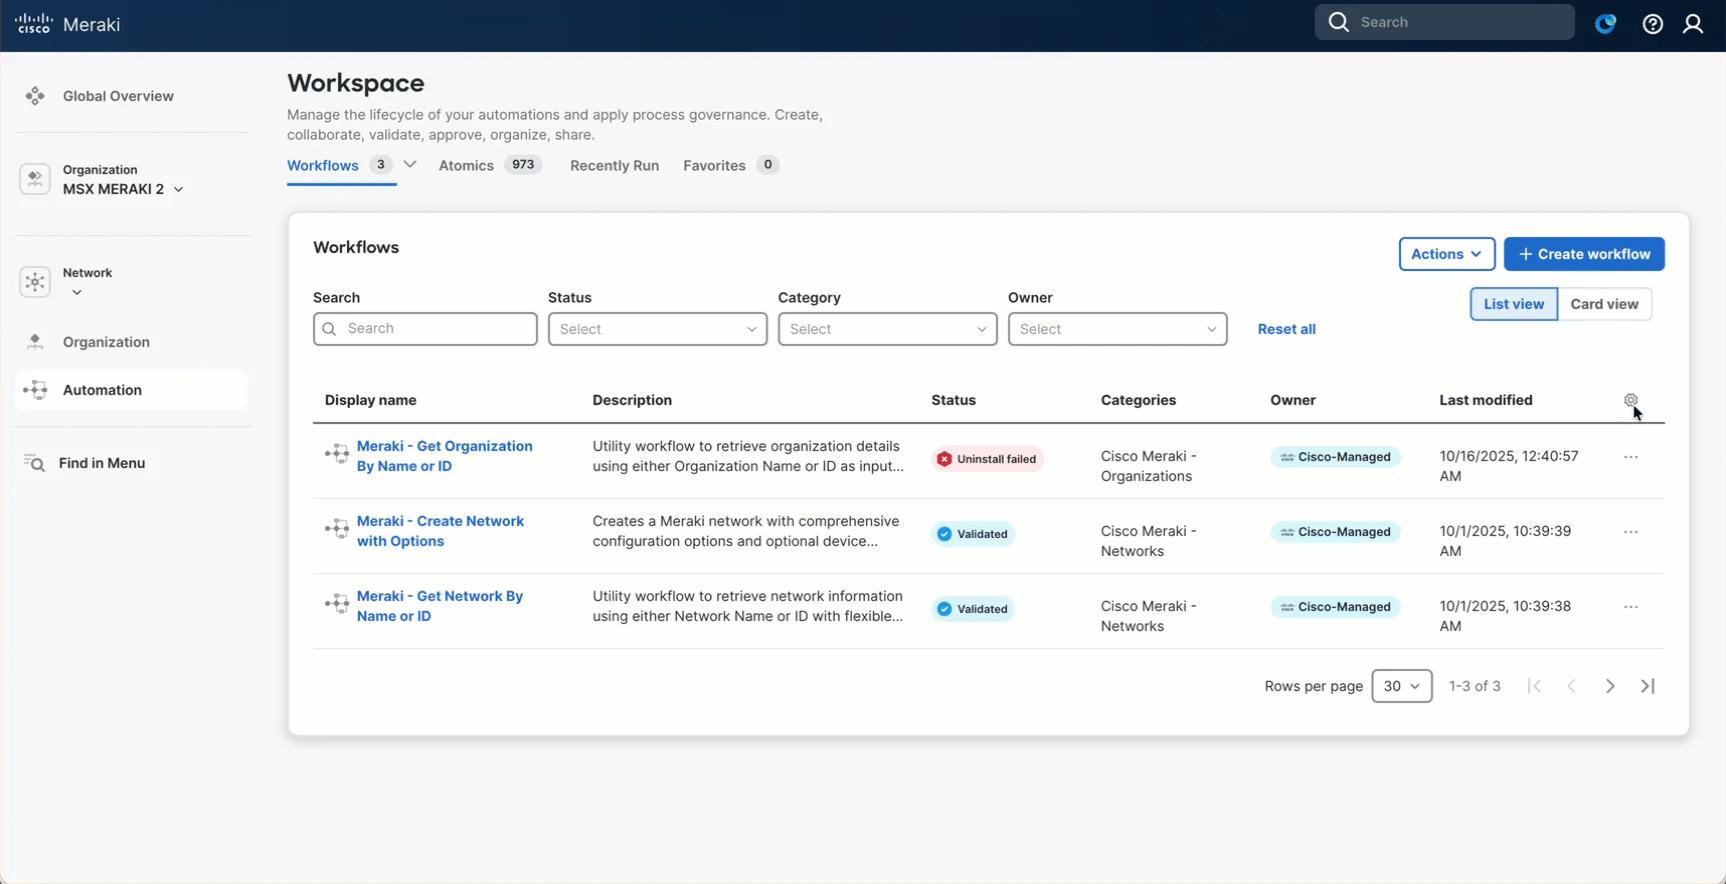Switch to Card view
The image size is (1726, 884).
click(1603, 304)
